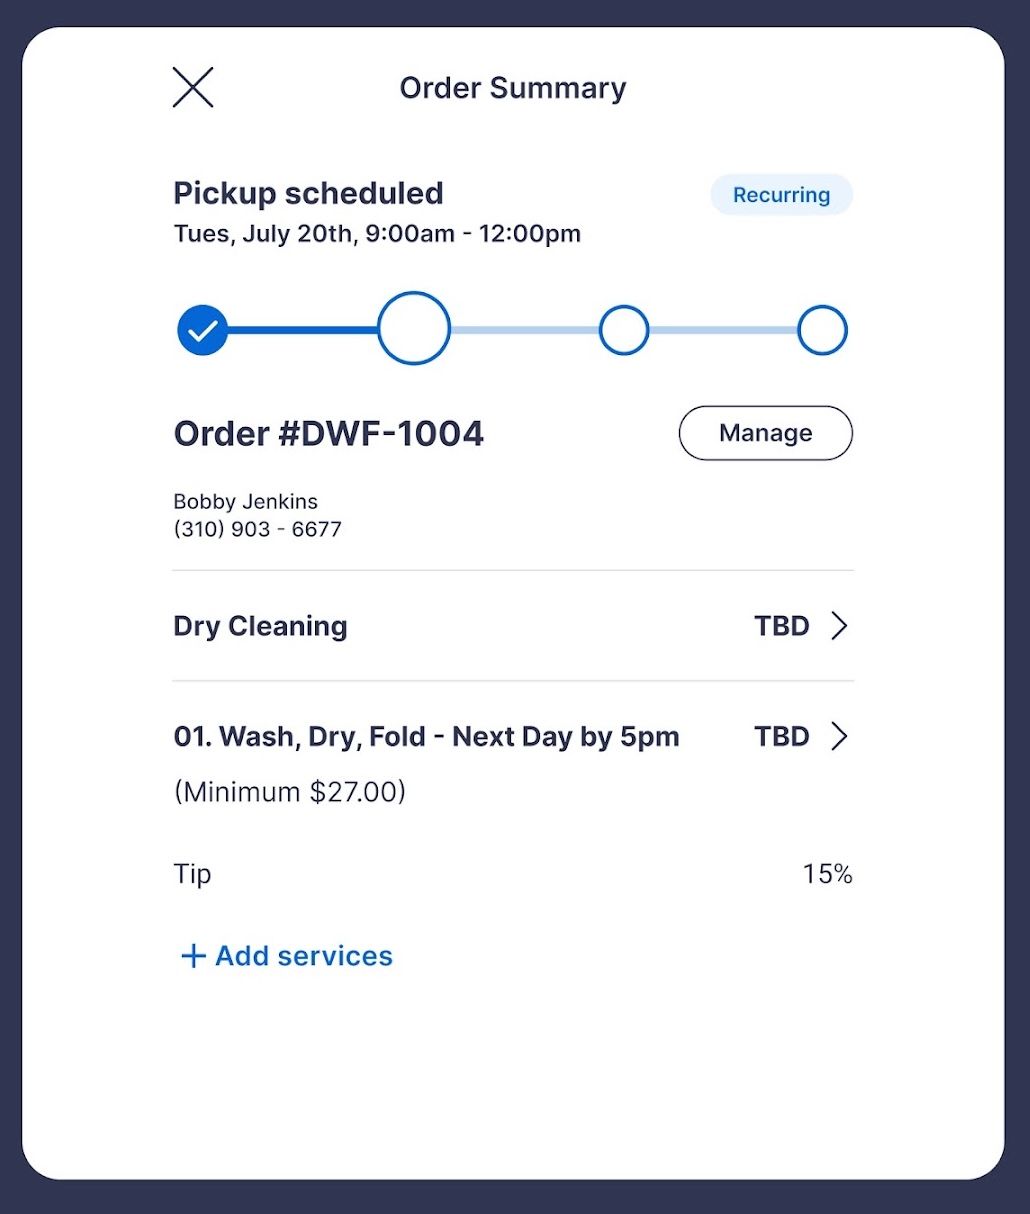Expand Wash, Dry, Fold chevron arrow
The width and height of the screenshot is (1030, 1214).
840,737
